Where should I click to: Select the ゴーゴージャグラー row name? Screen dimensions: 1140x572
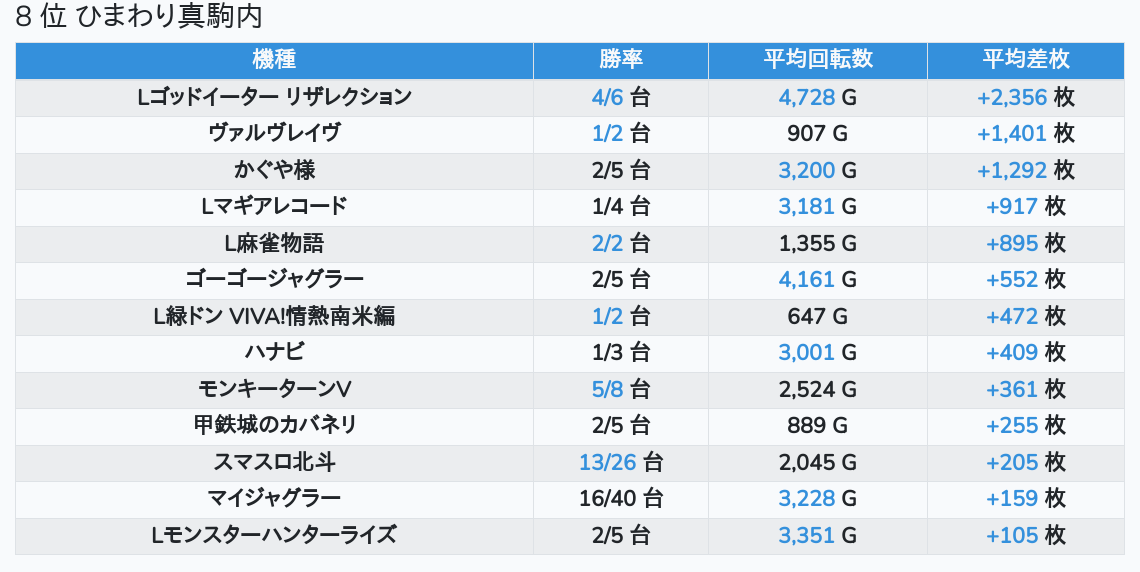[x=274, y=280]
